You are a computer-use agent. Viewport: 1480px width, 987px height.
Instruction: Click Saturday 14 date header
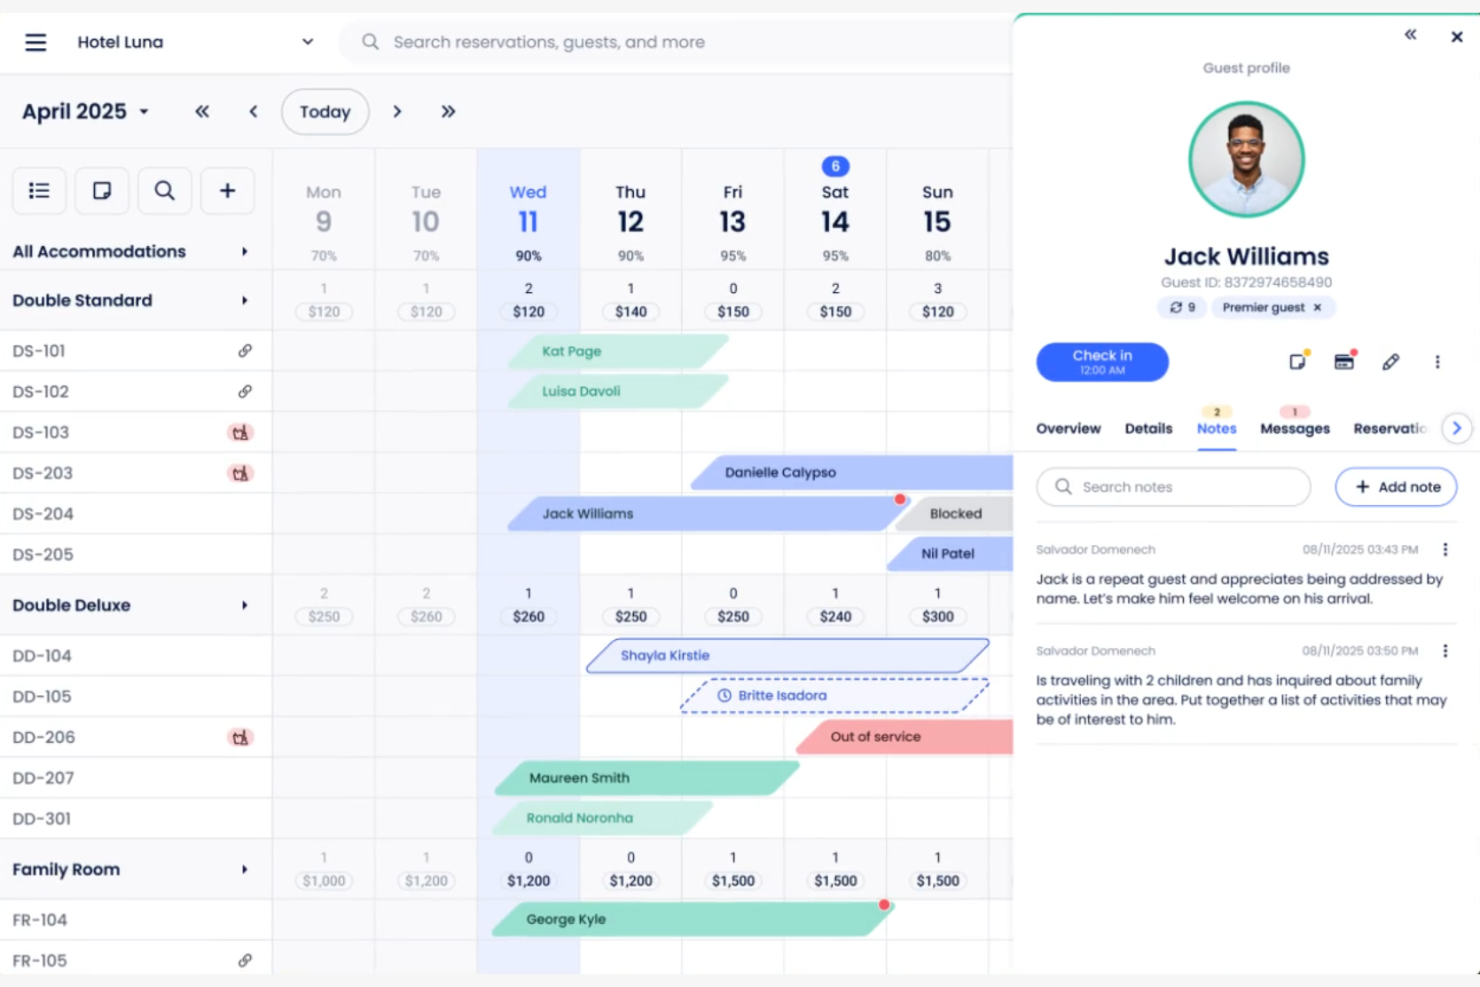835,208
